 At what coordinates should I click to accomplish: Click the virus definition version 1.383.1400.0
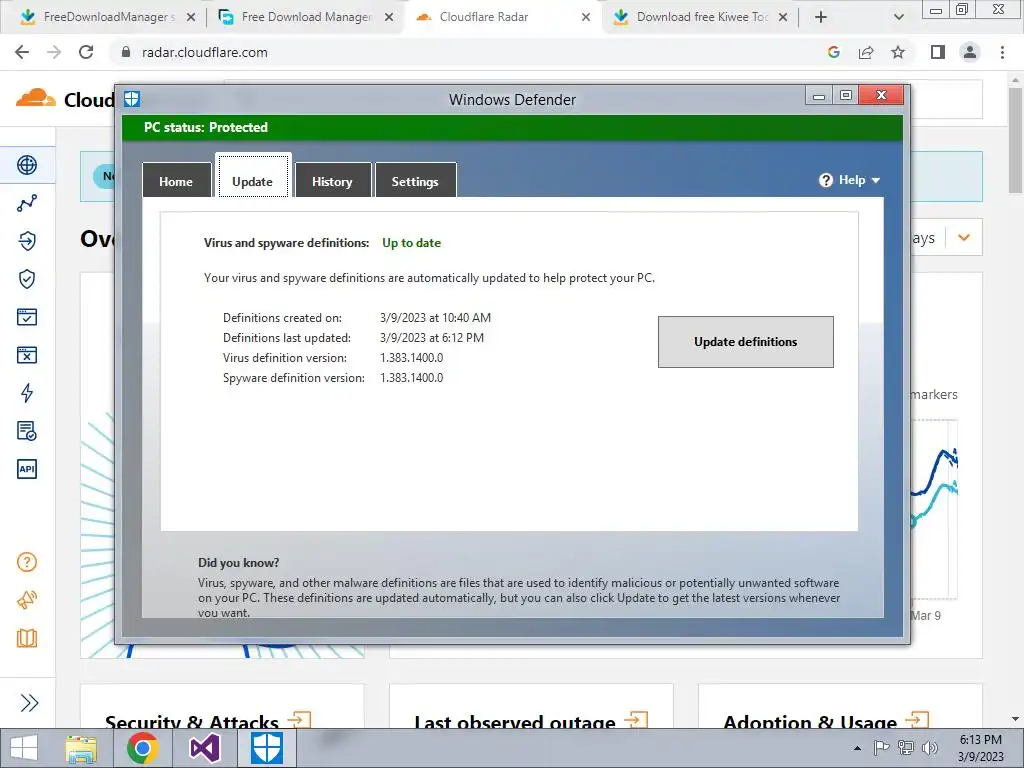pyautogui.click(x=411, y=358)
